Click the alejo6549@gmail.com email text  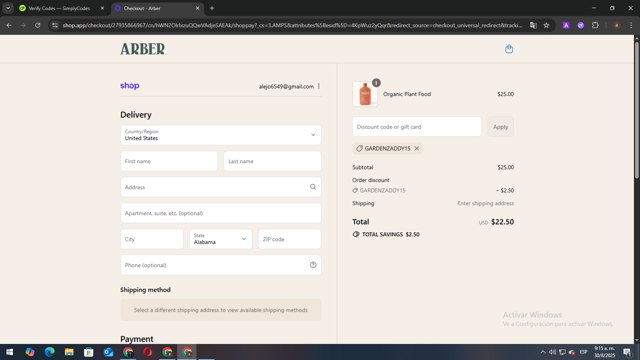(286, 86)
